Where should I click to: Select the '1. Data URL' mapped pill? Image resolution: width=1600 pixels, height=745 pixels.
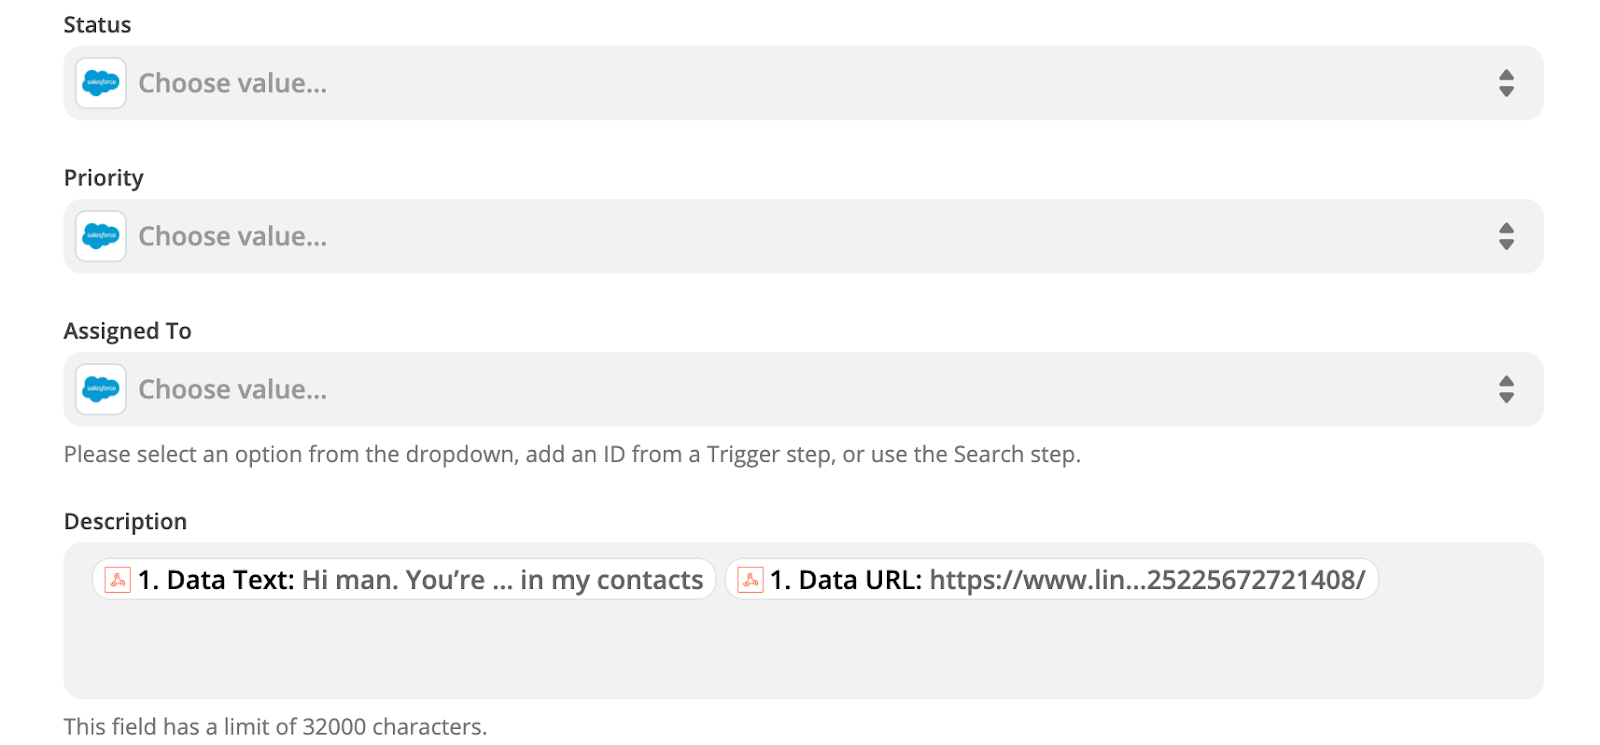pos(1066,580)
